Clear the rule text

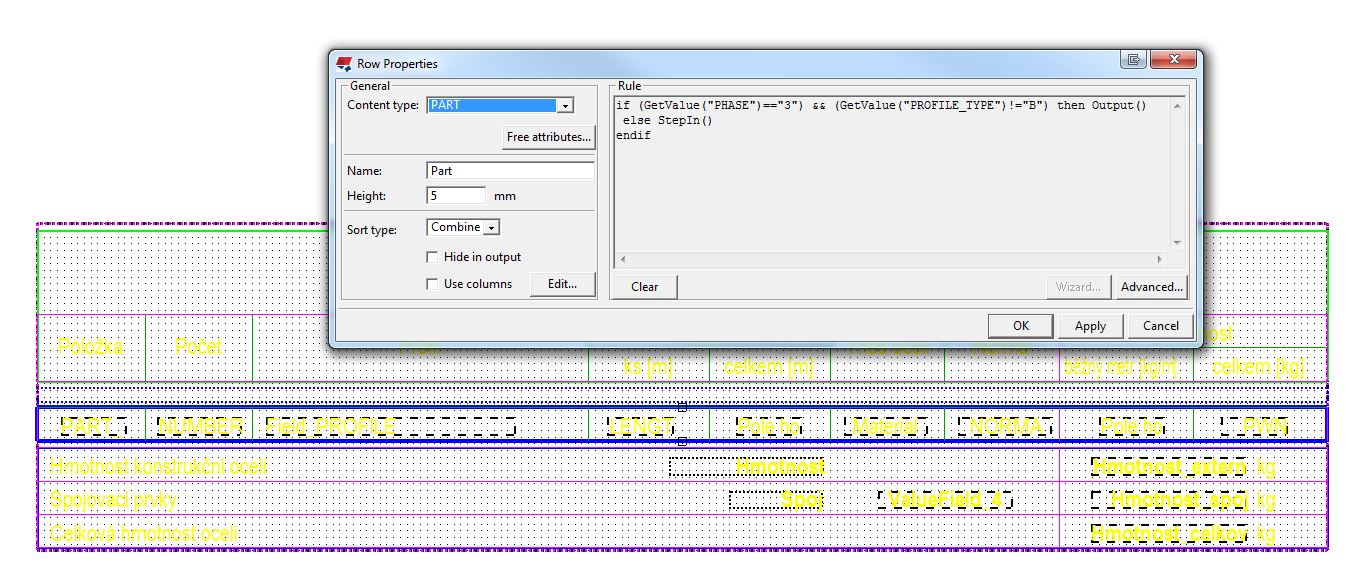pyautogui.click(x=644, y=287)
